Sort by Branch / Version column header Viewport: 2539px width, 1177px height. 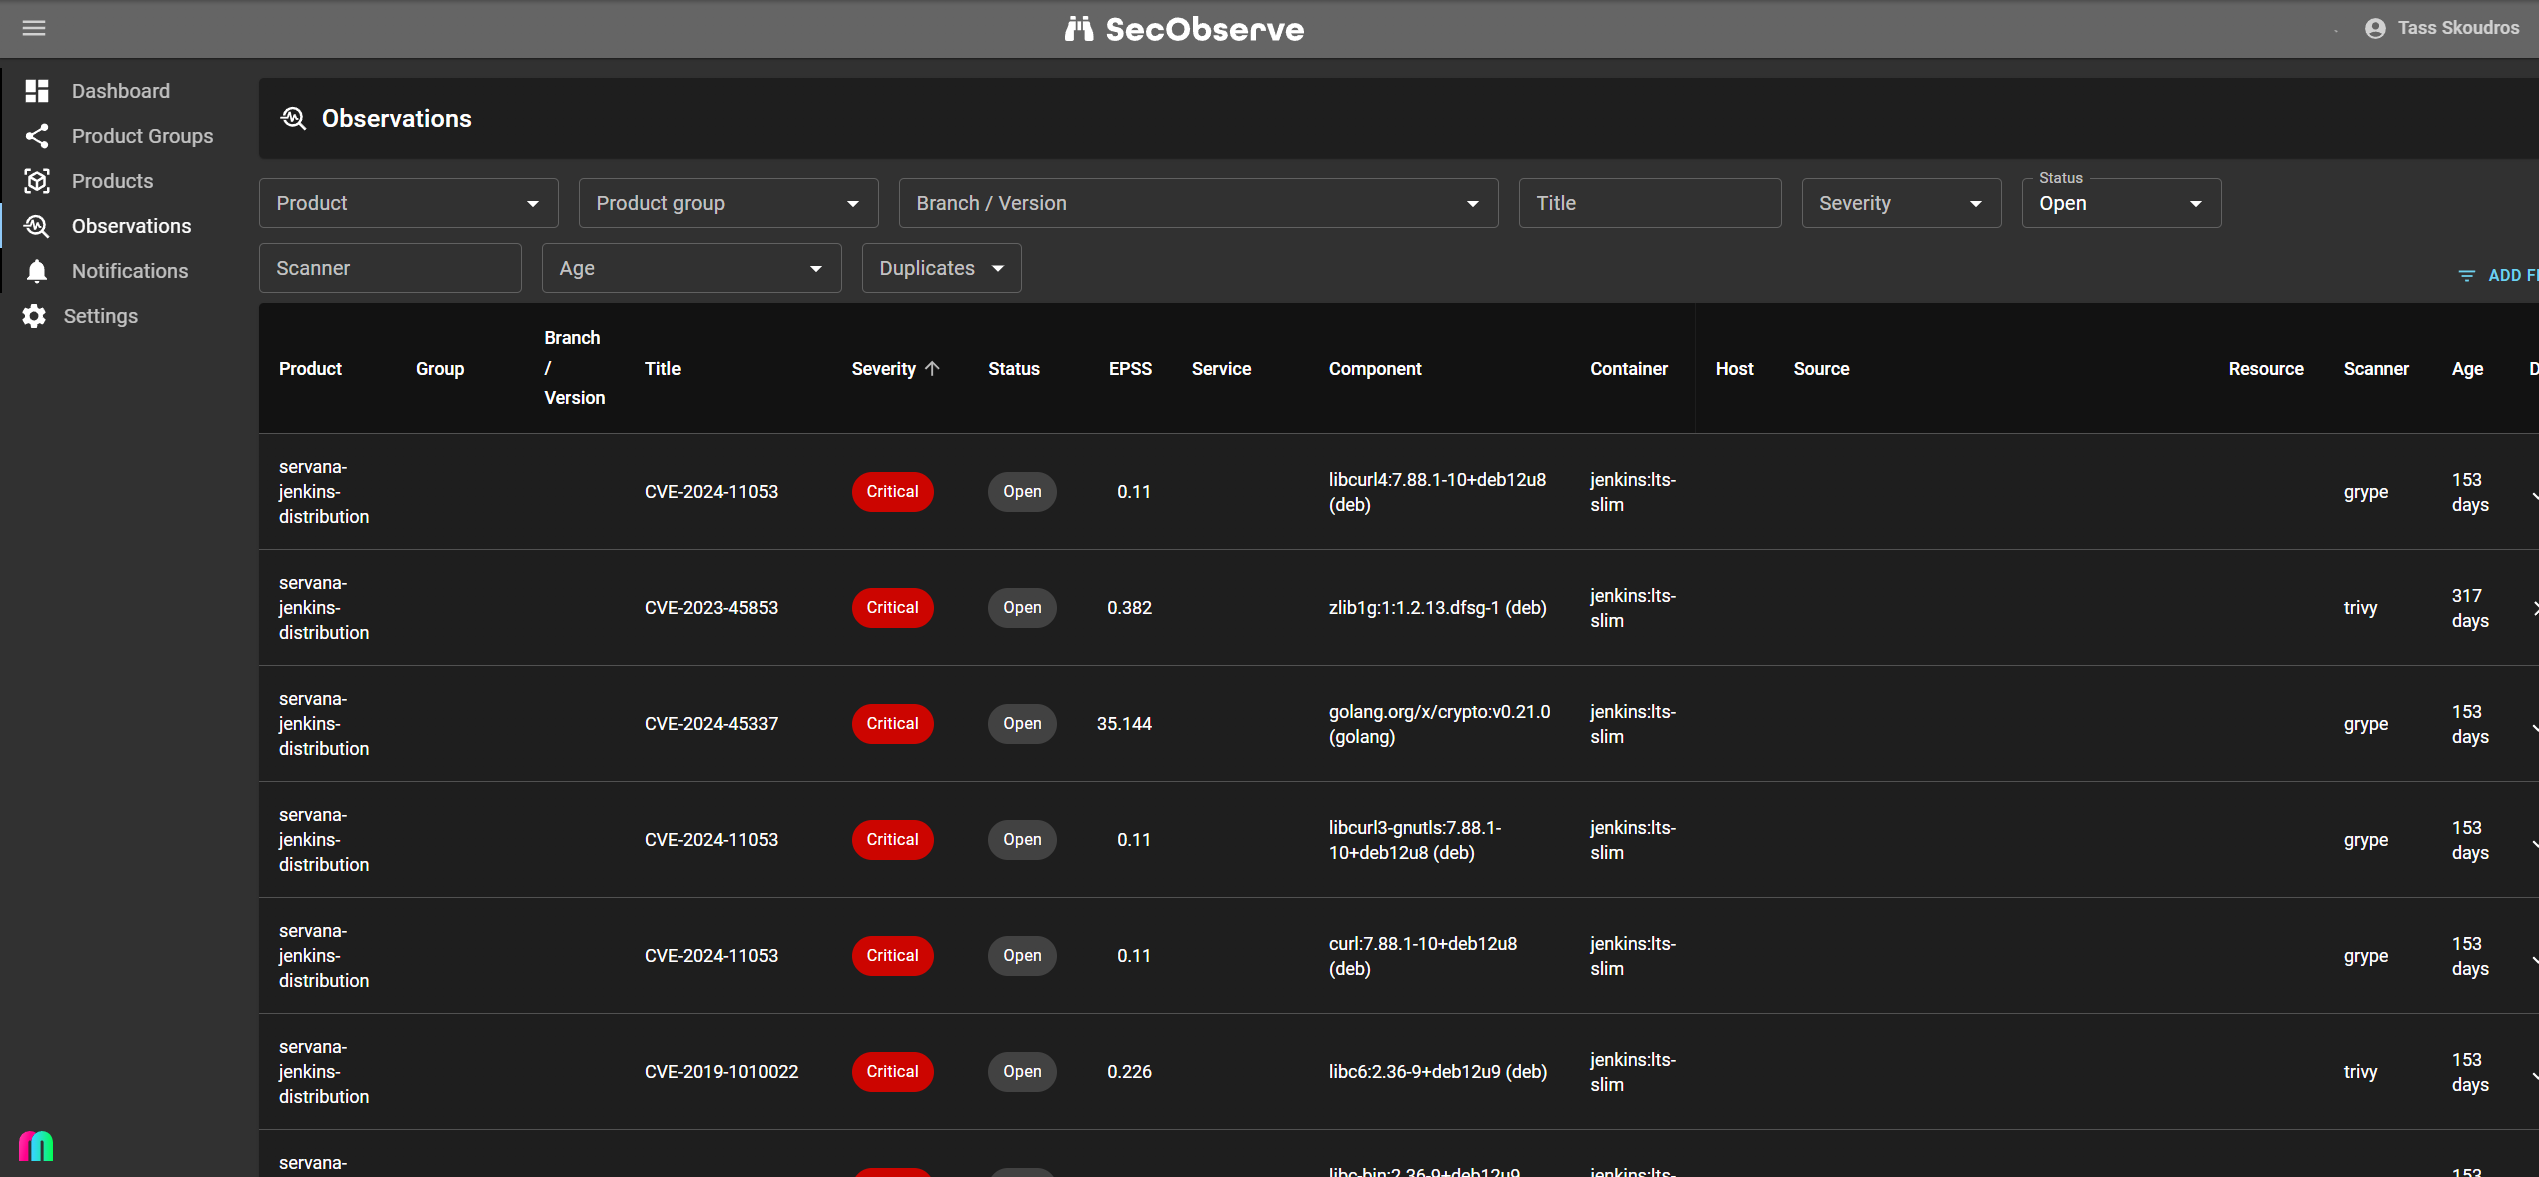[x=574, y=368]
